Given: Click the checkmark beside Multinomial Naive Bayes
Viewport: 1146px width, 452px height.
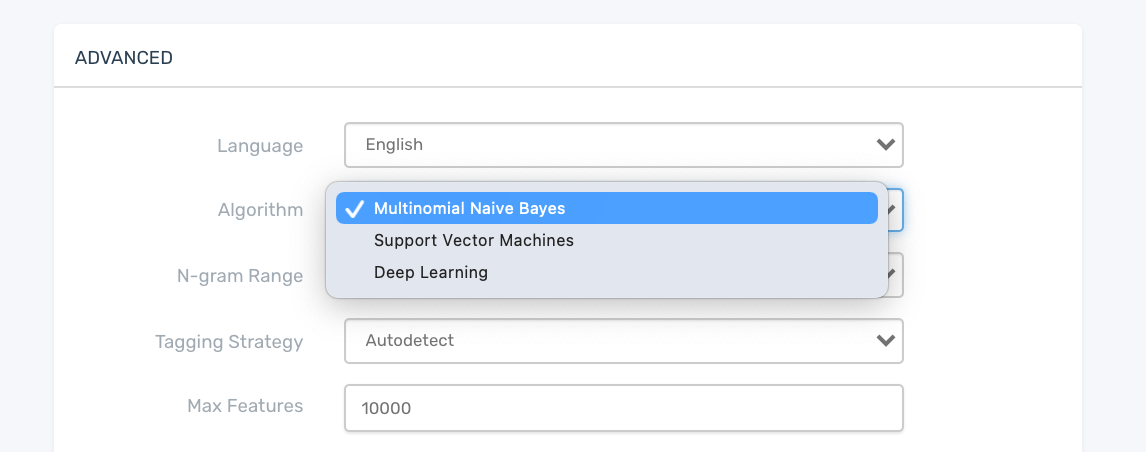Looking at the screenshot, I should pos(353,208).
